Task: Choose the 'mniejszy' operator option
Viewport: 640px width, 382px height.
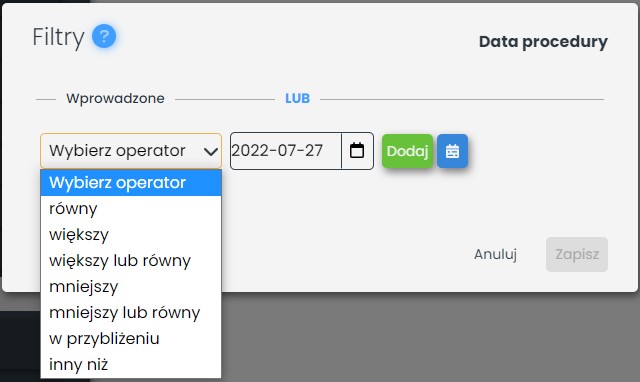Action: tap(131, 287)
